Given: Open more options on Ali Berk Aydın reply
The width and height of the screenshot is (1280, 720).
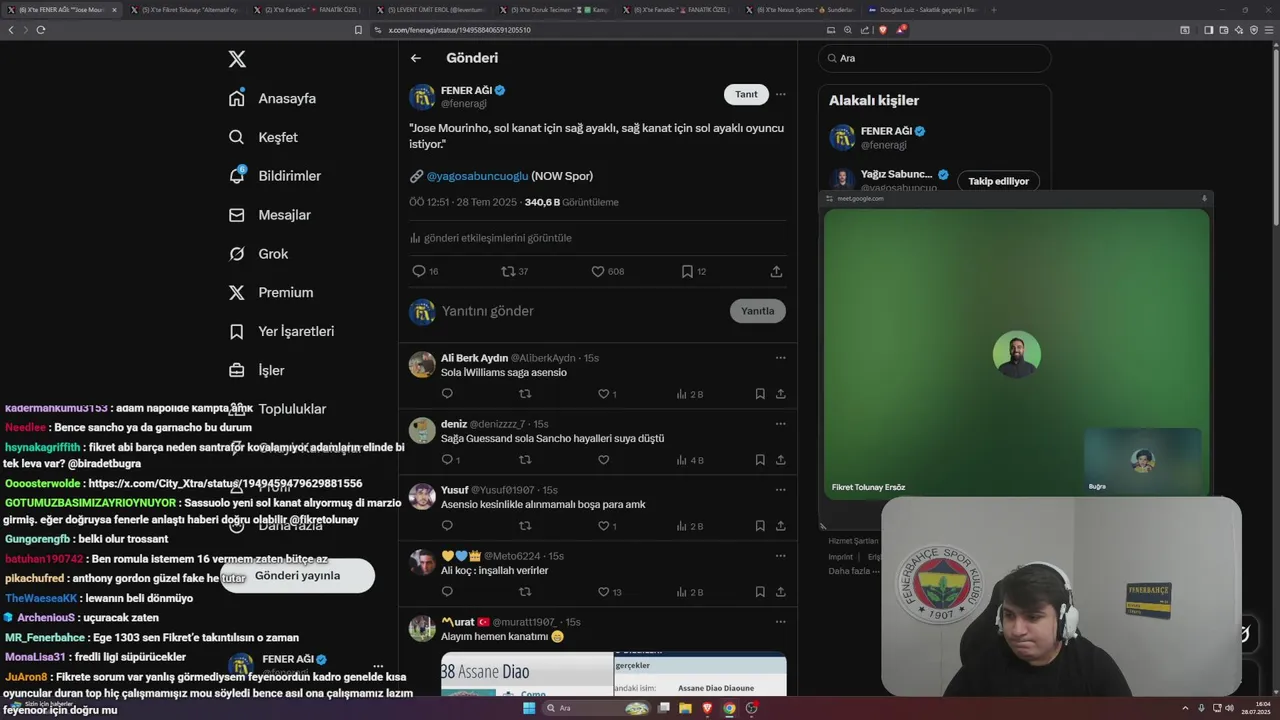Looking at the screenshot, I should click(781, 358).
